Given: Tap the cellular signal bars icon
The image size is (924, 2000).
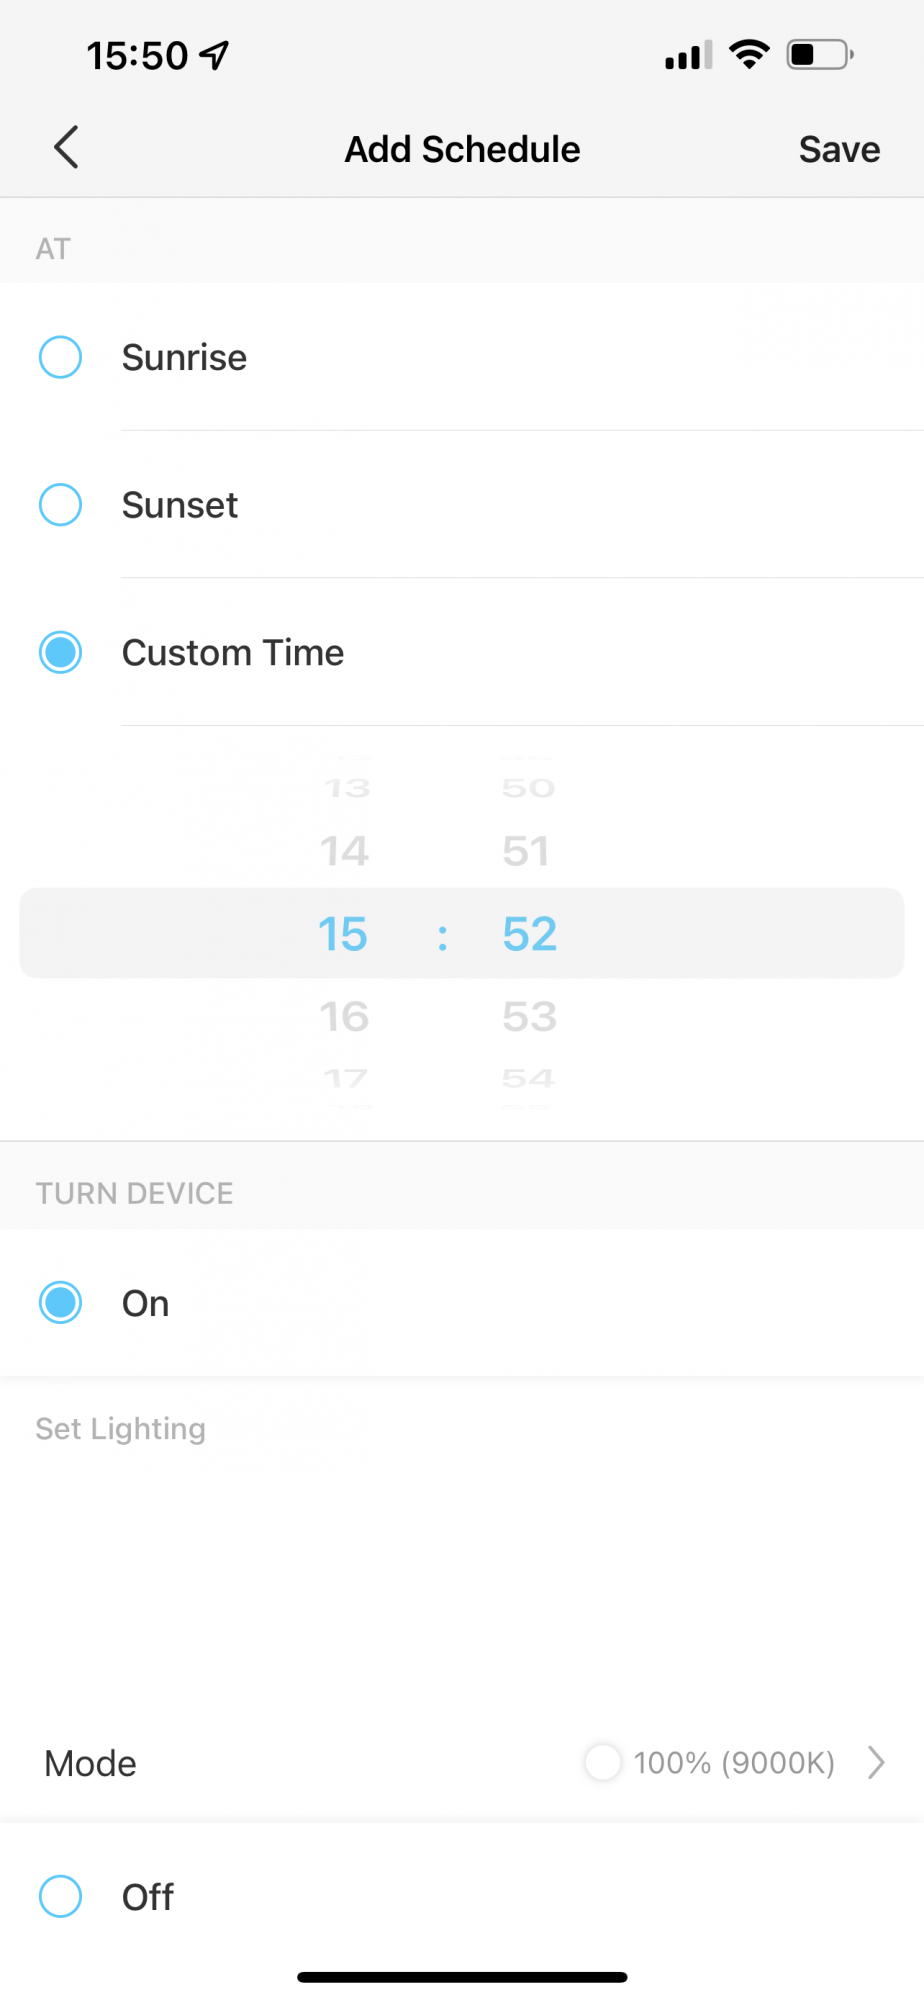Looking at the screenshot, I should click(688, 55).
